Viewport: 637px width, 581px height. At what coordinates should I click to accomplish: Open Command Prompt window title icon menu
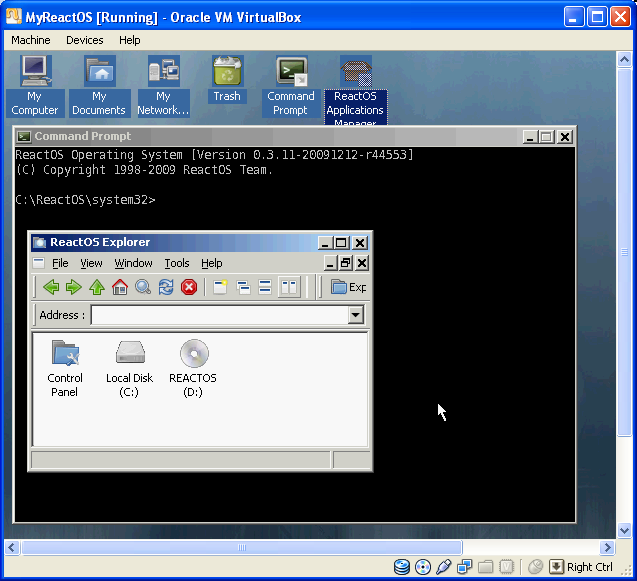coord(24,137)
